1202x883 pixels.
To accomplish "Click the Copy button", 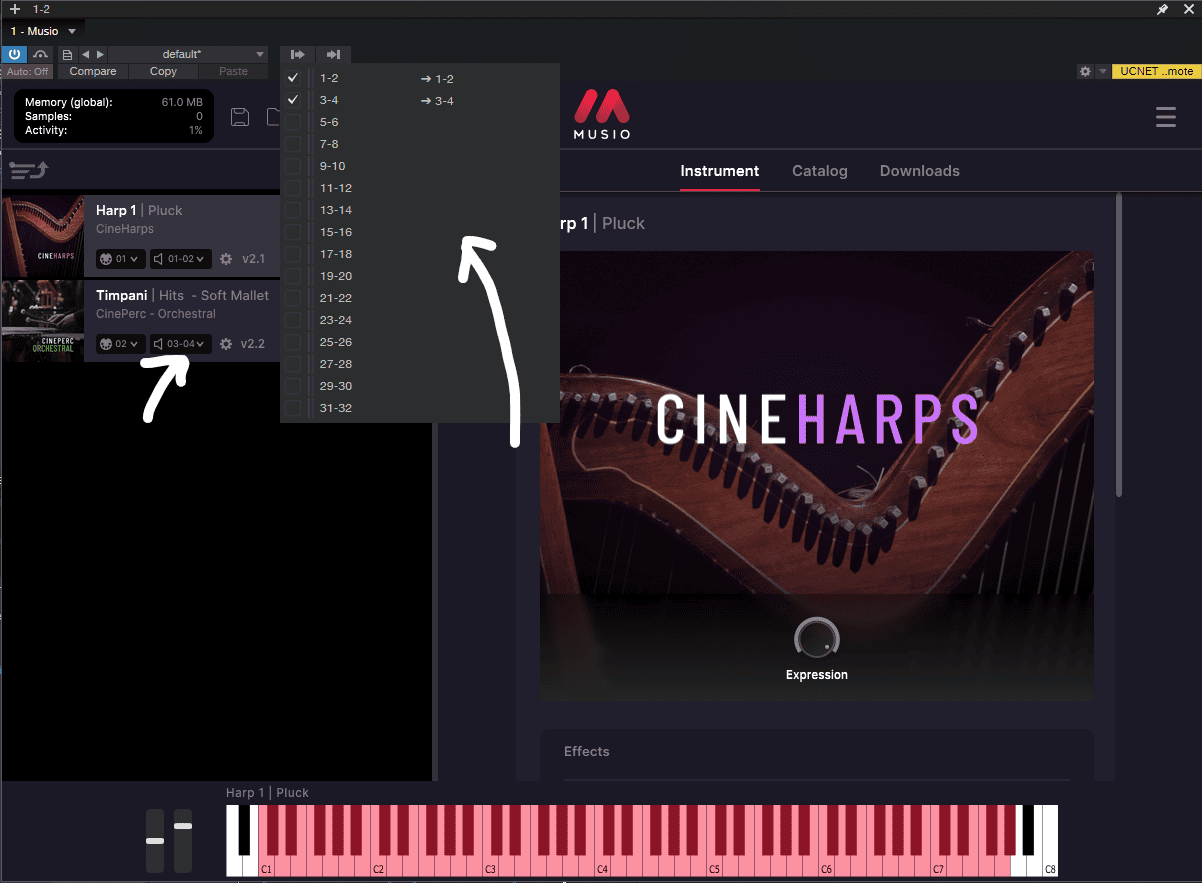I will [163, 71].
